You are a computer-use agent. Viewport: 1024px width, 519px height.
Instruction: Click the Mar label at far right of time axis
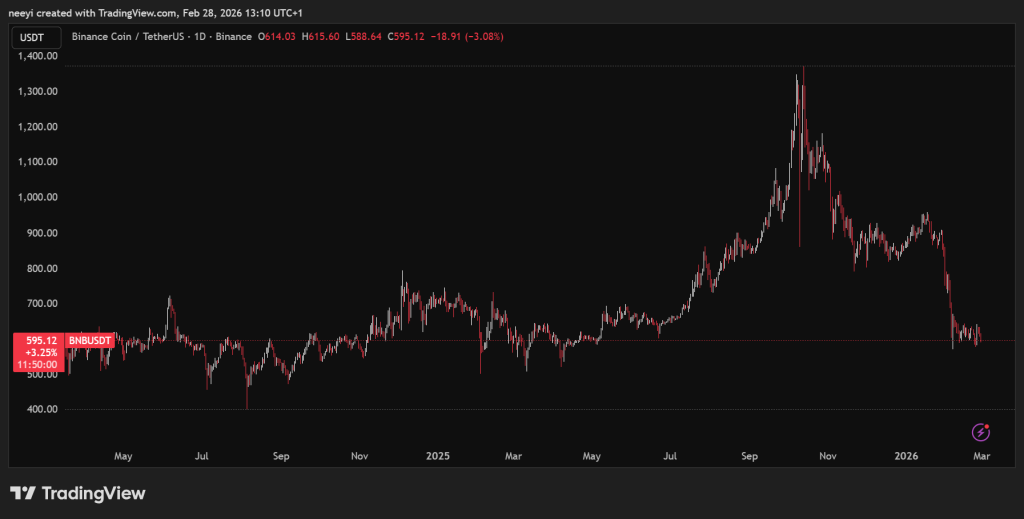982,456
